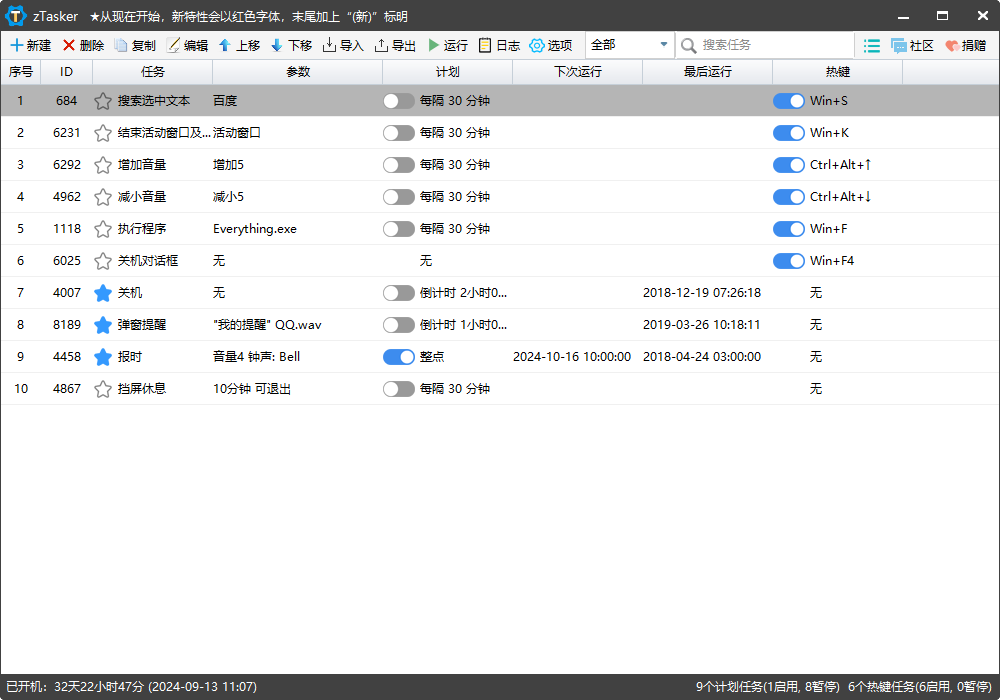
Task: Enable the schedule toggle for 搜索选中文本
Action: click(x=398, y=100)
